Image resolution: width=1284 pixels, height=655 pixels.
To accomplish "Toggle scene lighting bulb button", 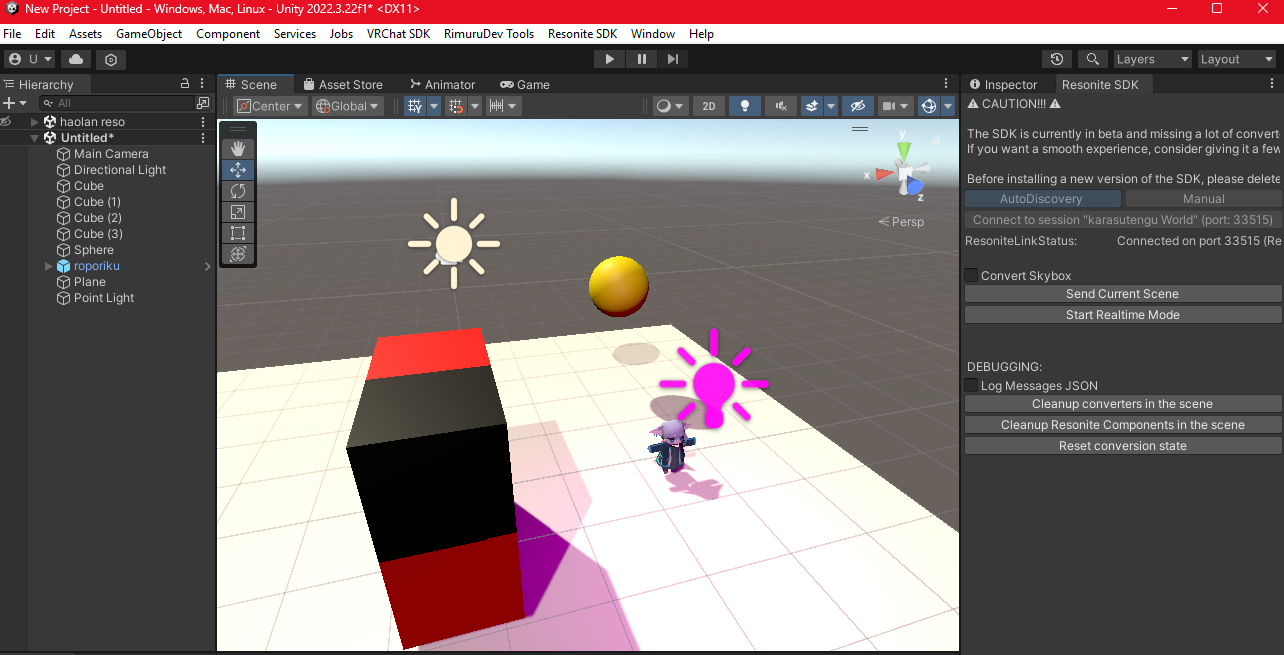I will 744,106.
